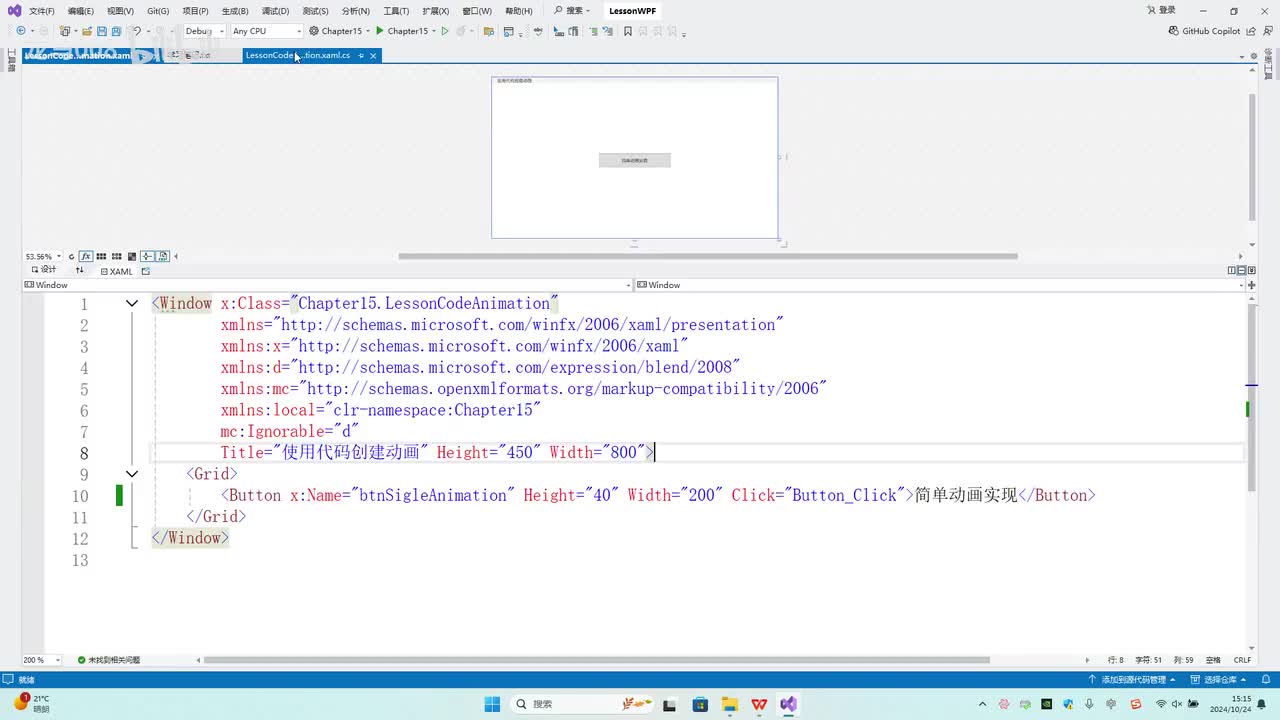Image resolution: width=1280 pixels, height=720 pixels.
Task: Click the code editor horizontal scrollbar
Action: [x=596, y=660]
